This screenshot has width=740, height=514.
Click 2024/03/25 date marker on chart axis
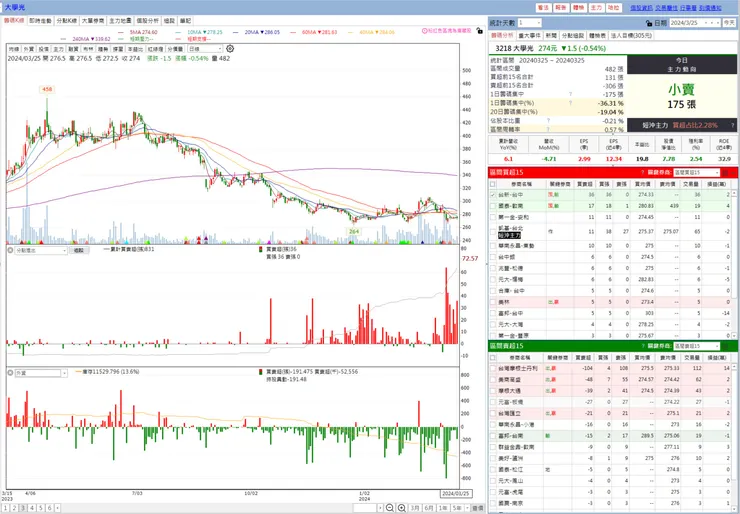click(x=456, y=494)
